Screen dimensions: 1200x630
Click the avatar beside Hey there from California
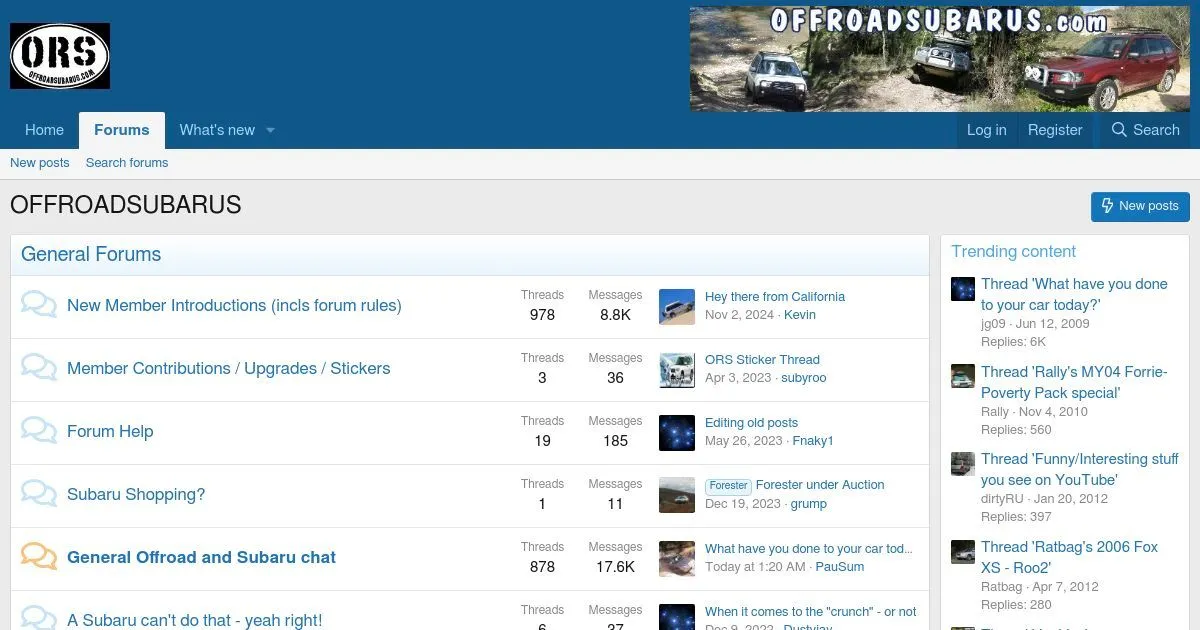(x=677, y=307)
